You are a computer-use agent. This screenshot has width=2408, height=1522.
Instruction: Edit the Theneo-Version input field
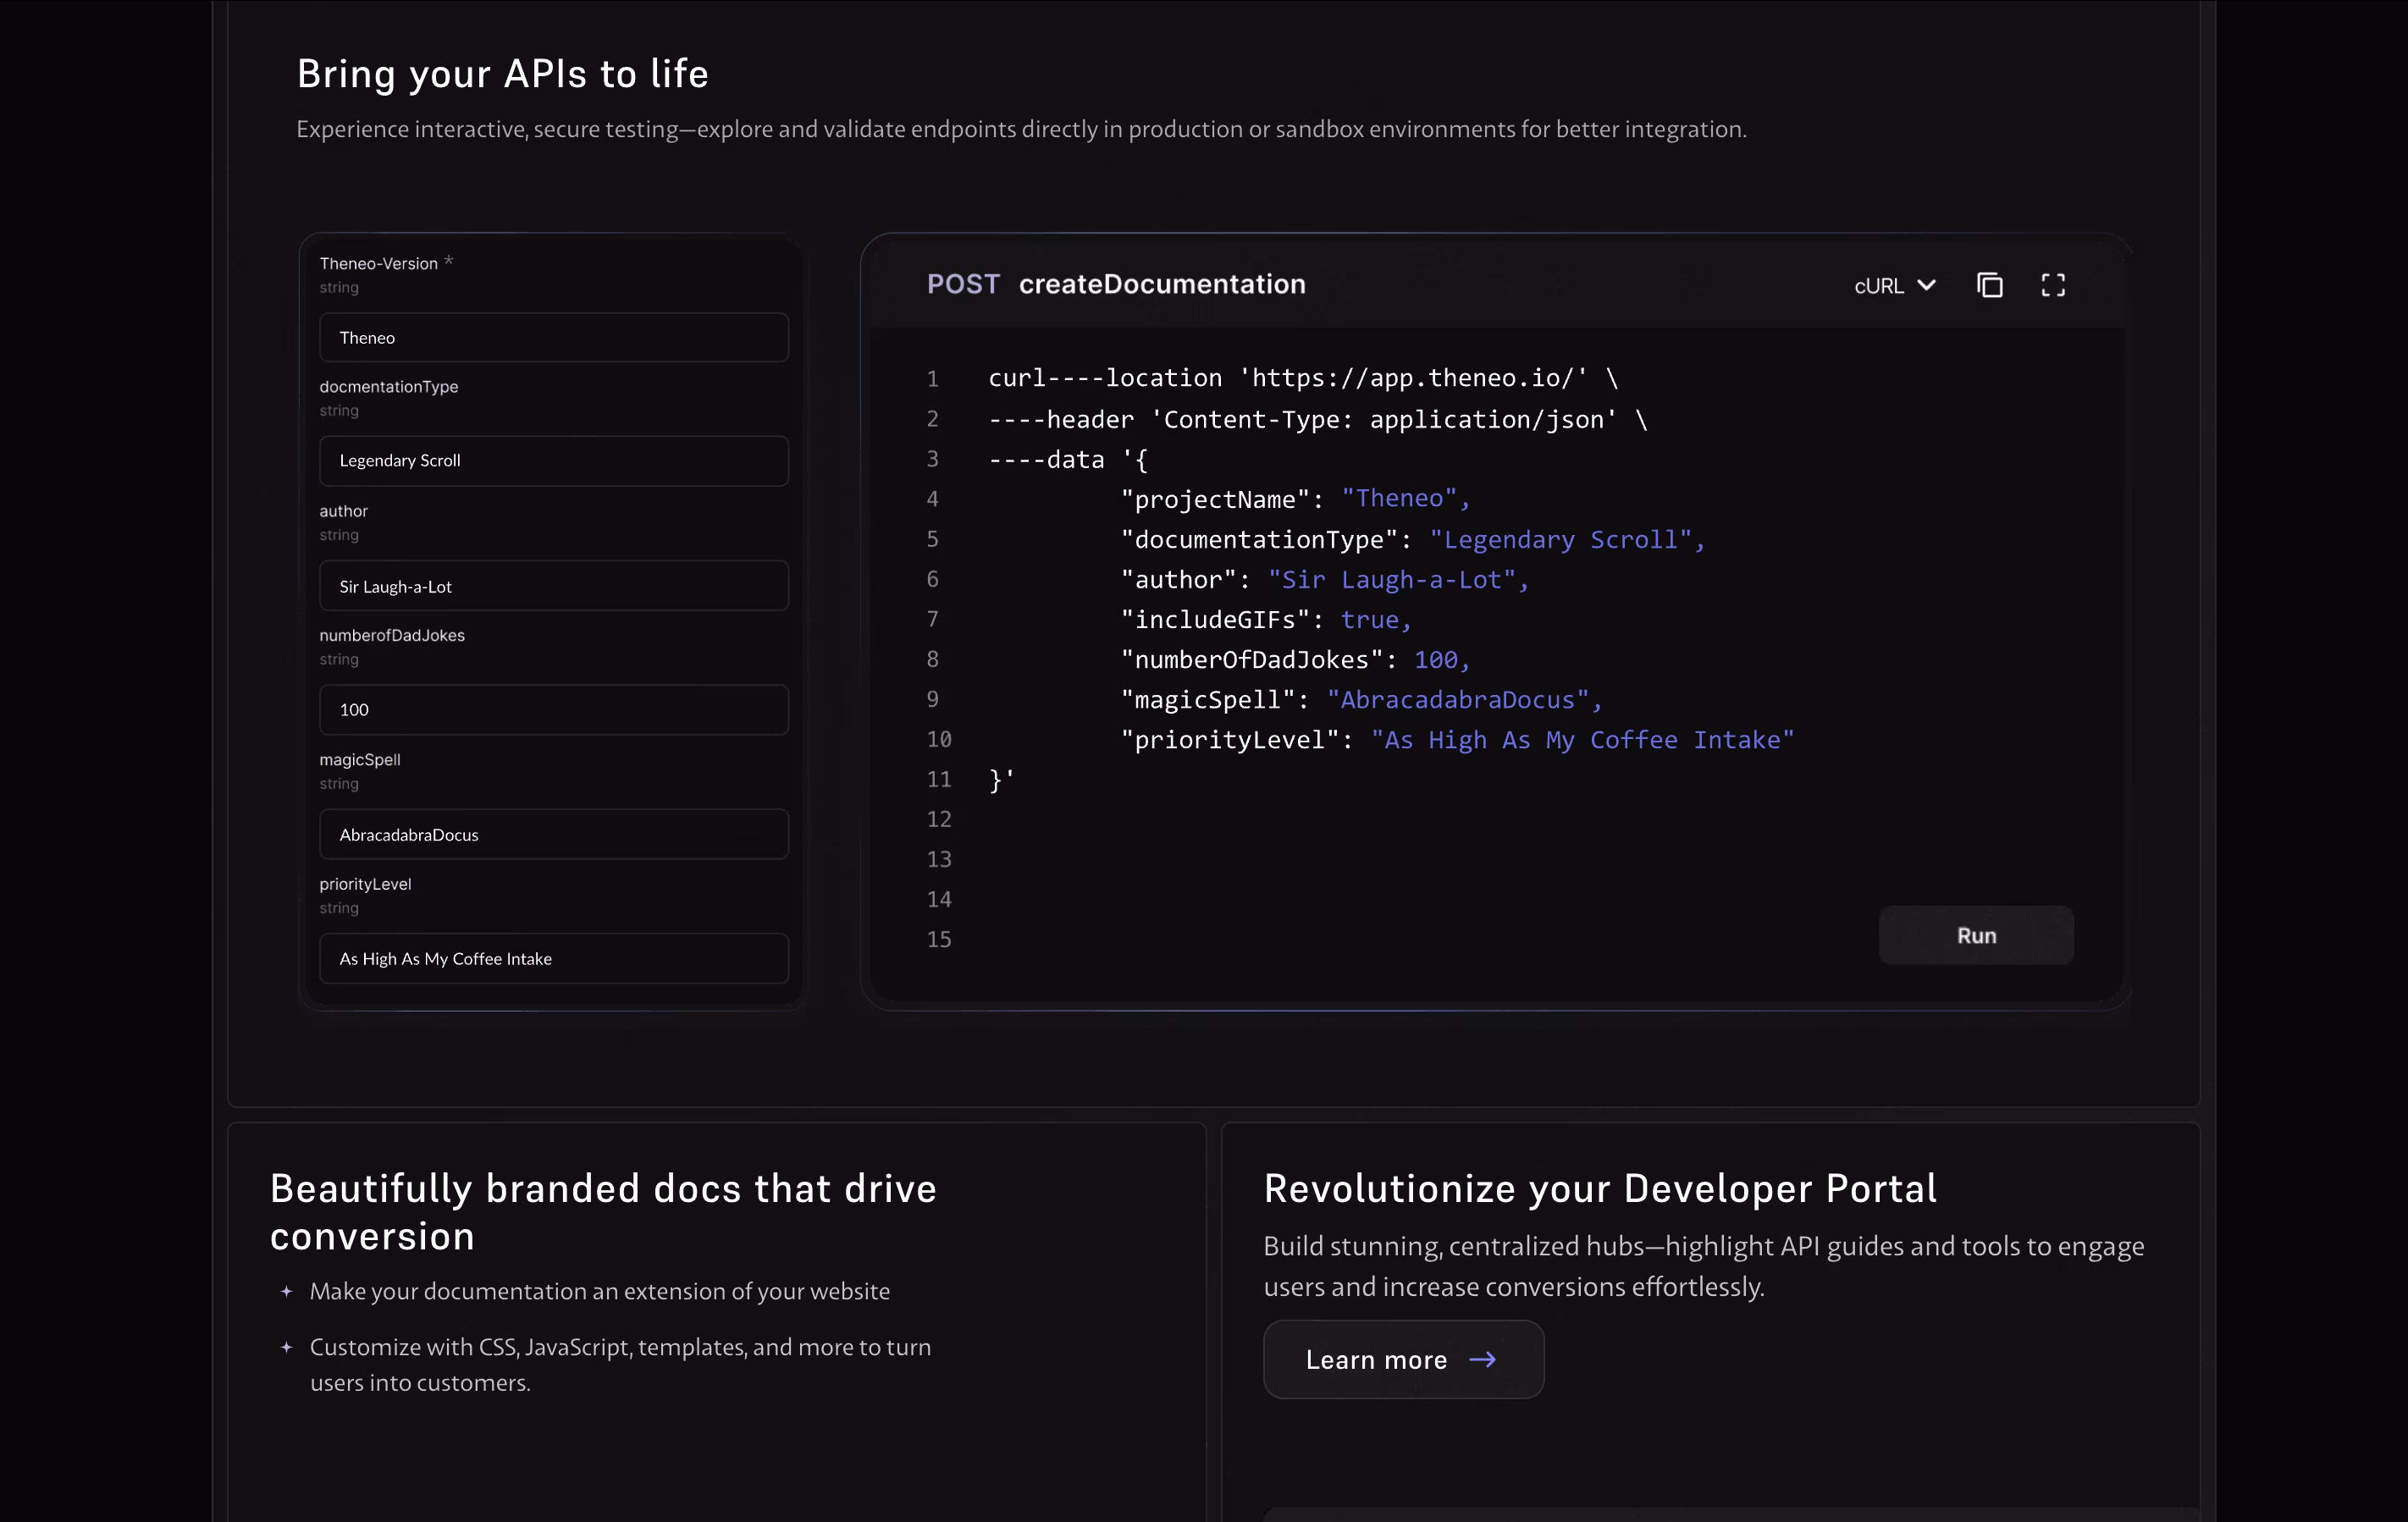[x=554, y=337]
